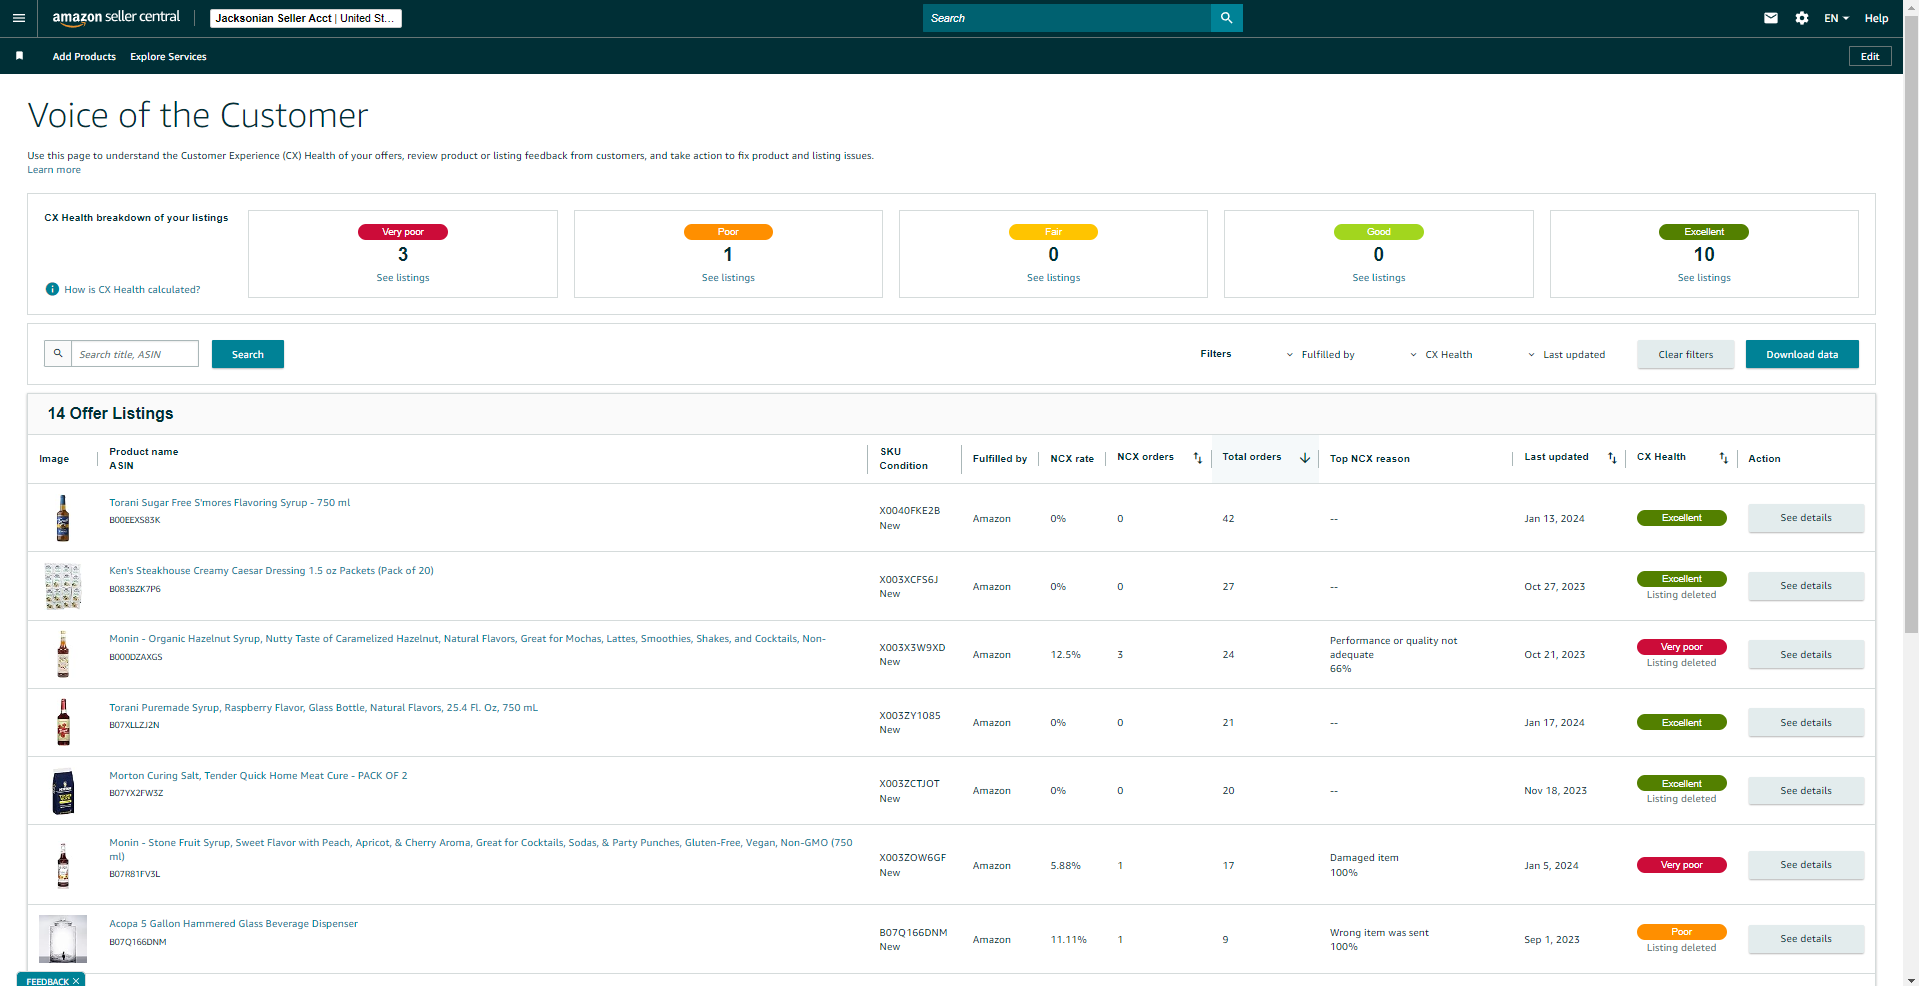Click the Top NCX reason column header
The height and width of the screenshot is (986, 1919).
point(1370,459)
